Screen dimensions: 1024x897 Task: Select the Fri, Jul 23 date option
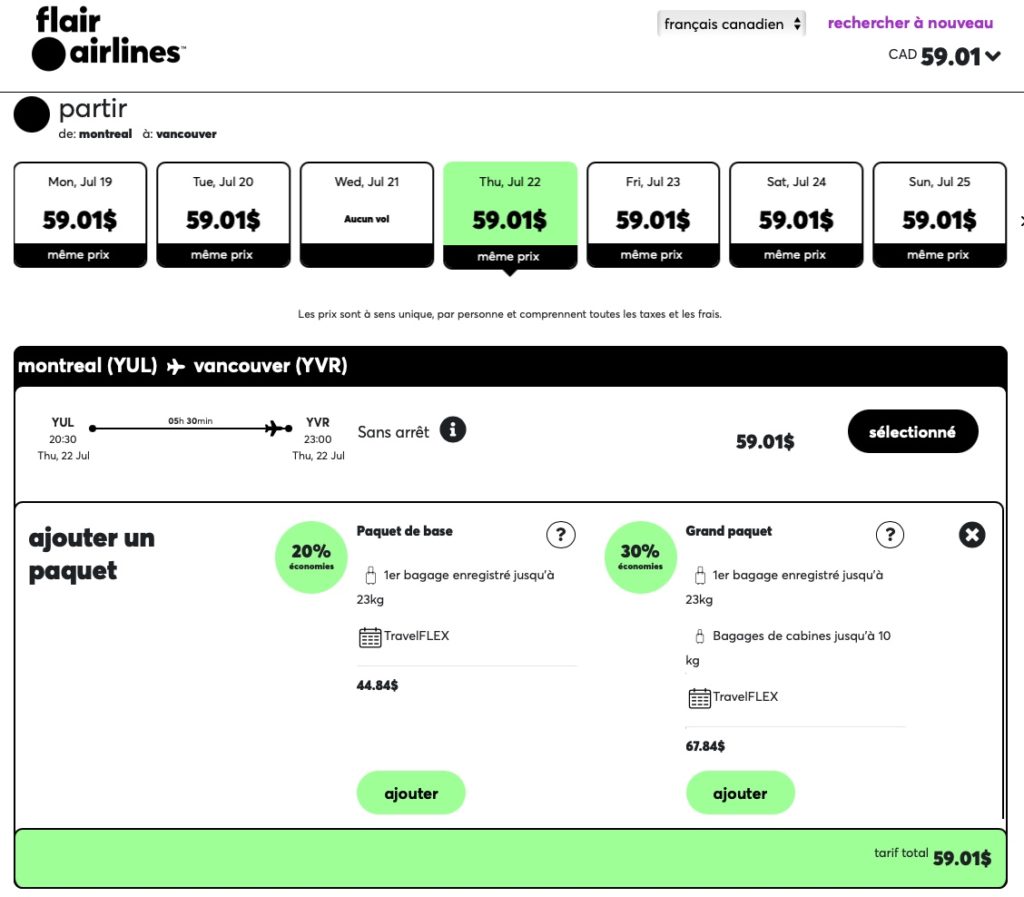[653, 214]
